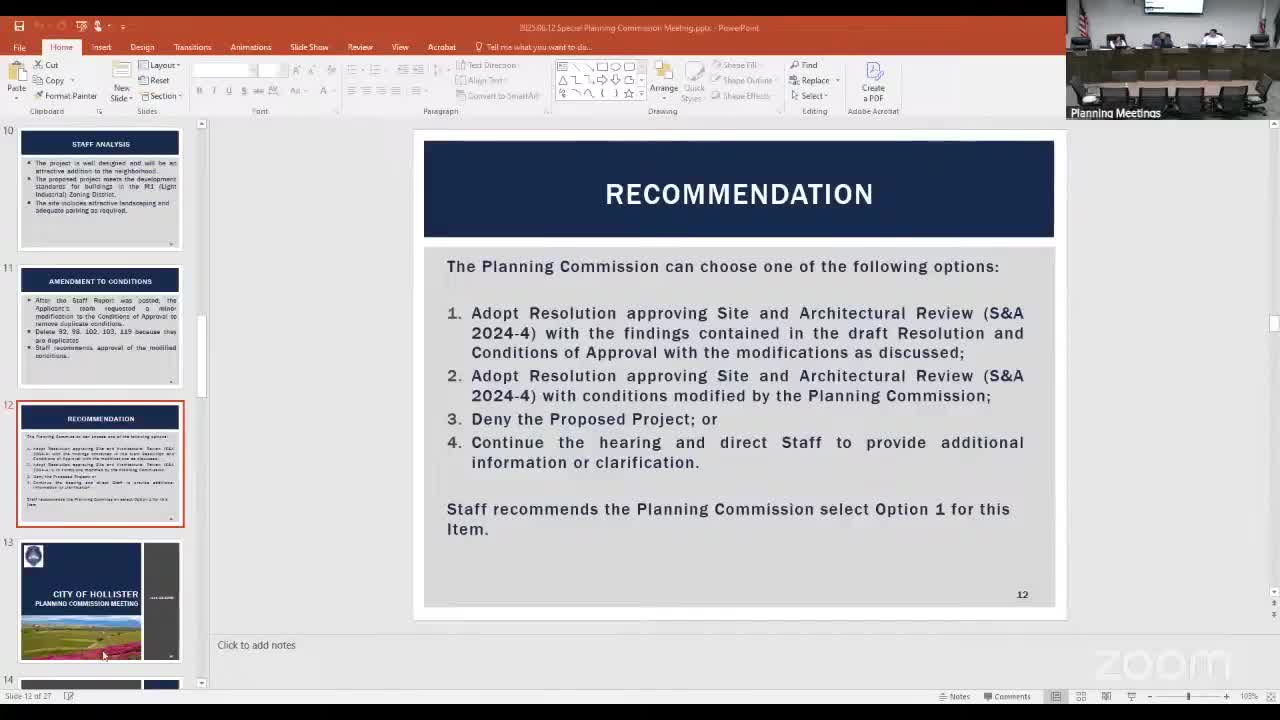
Task: Switch to the Insert ribbon tab
Action: click(101, 47)
